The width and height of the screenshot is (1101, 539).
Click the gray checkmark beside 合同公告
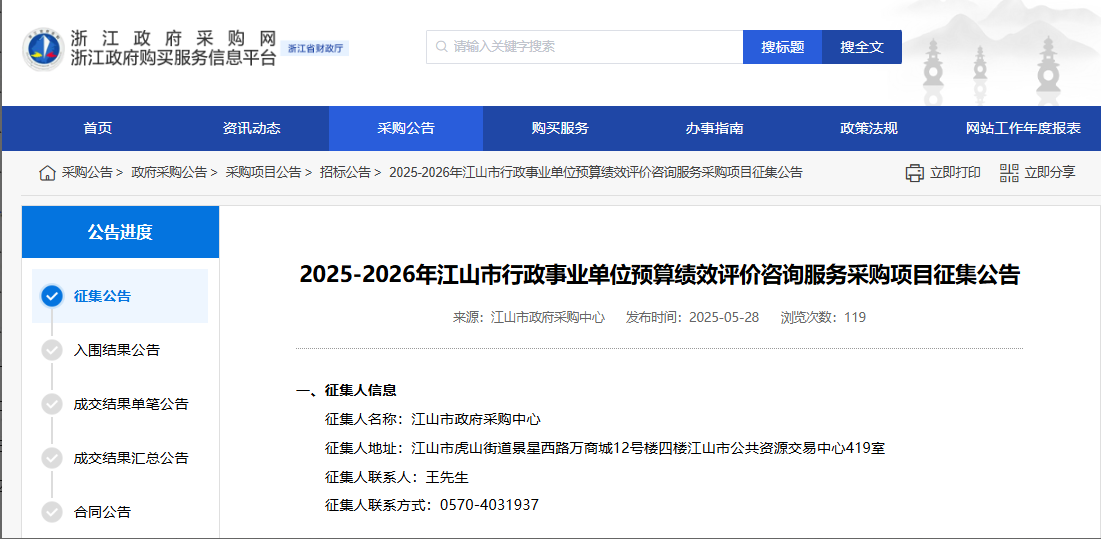(52, 512)
